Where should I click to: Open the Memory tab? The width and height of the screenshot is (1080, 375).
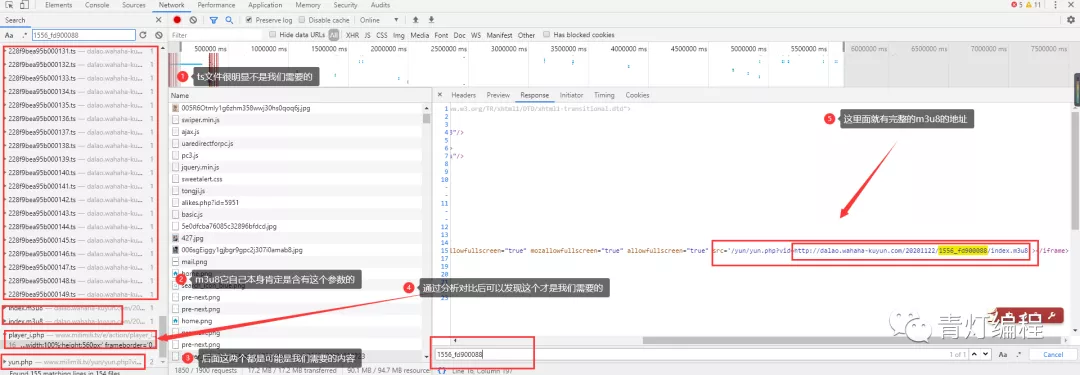coord(308,5)
